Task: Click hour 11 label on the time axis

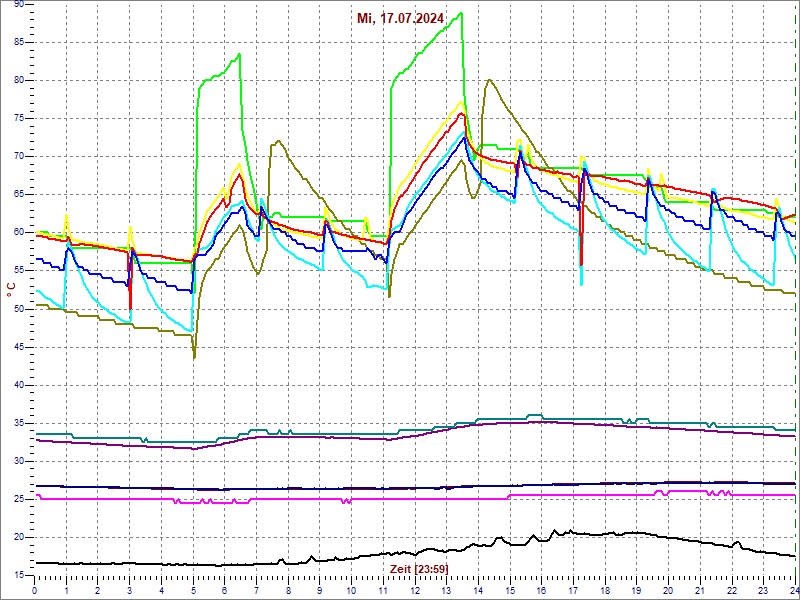Action: (x=383, y=591)
